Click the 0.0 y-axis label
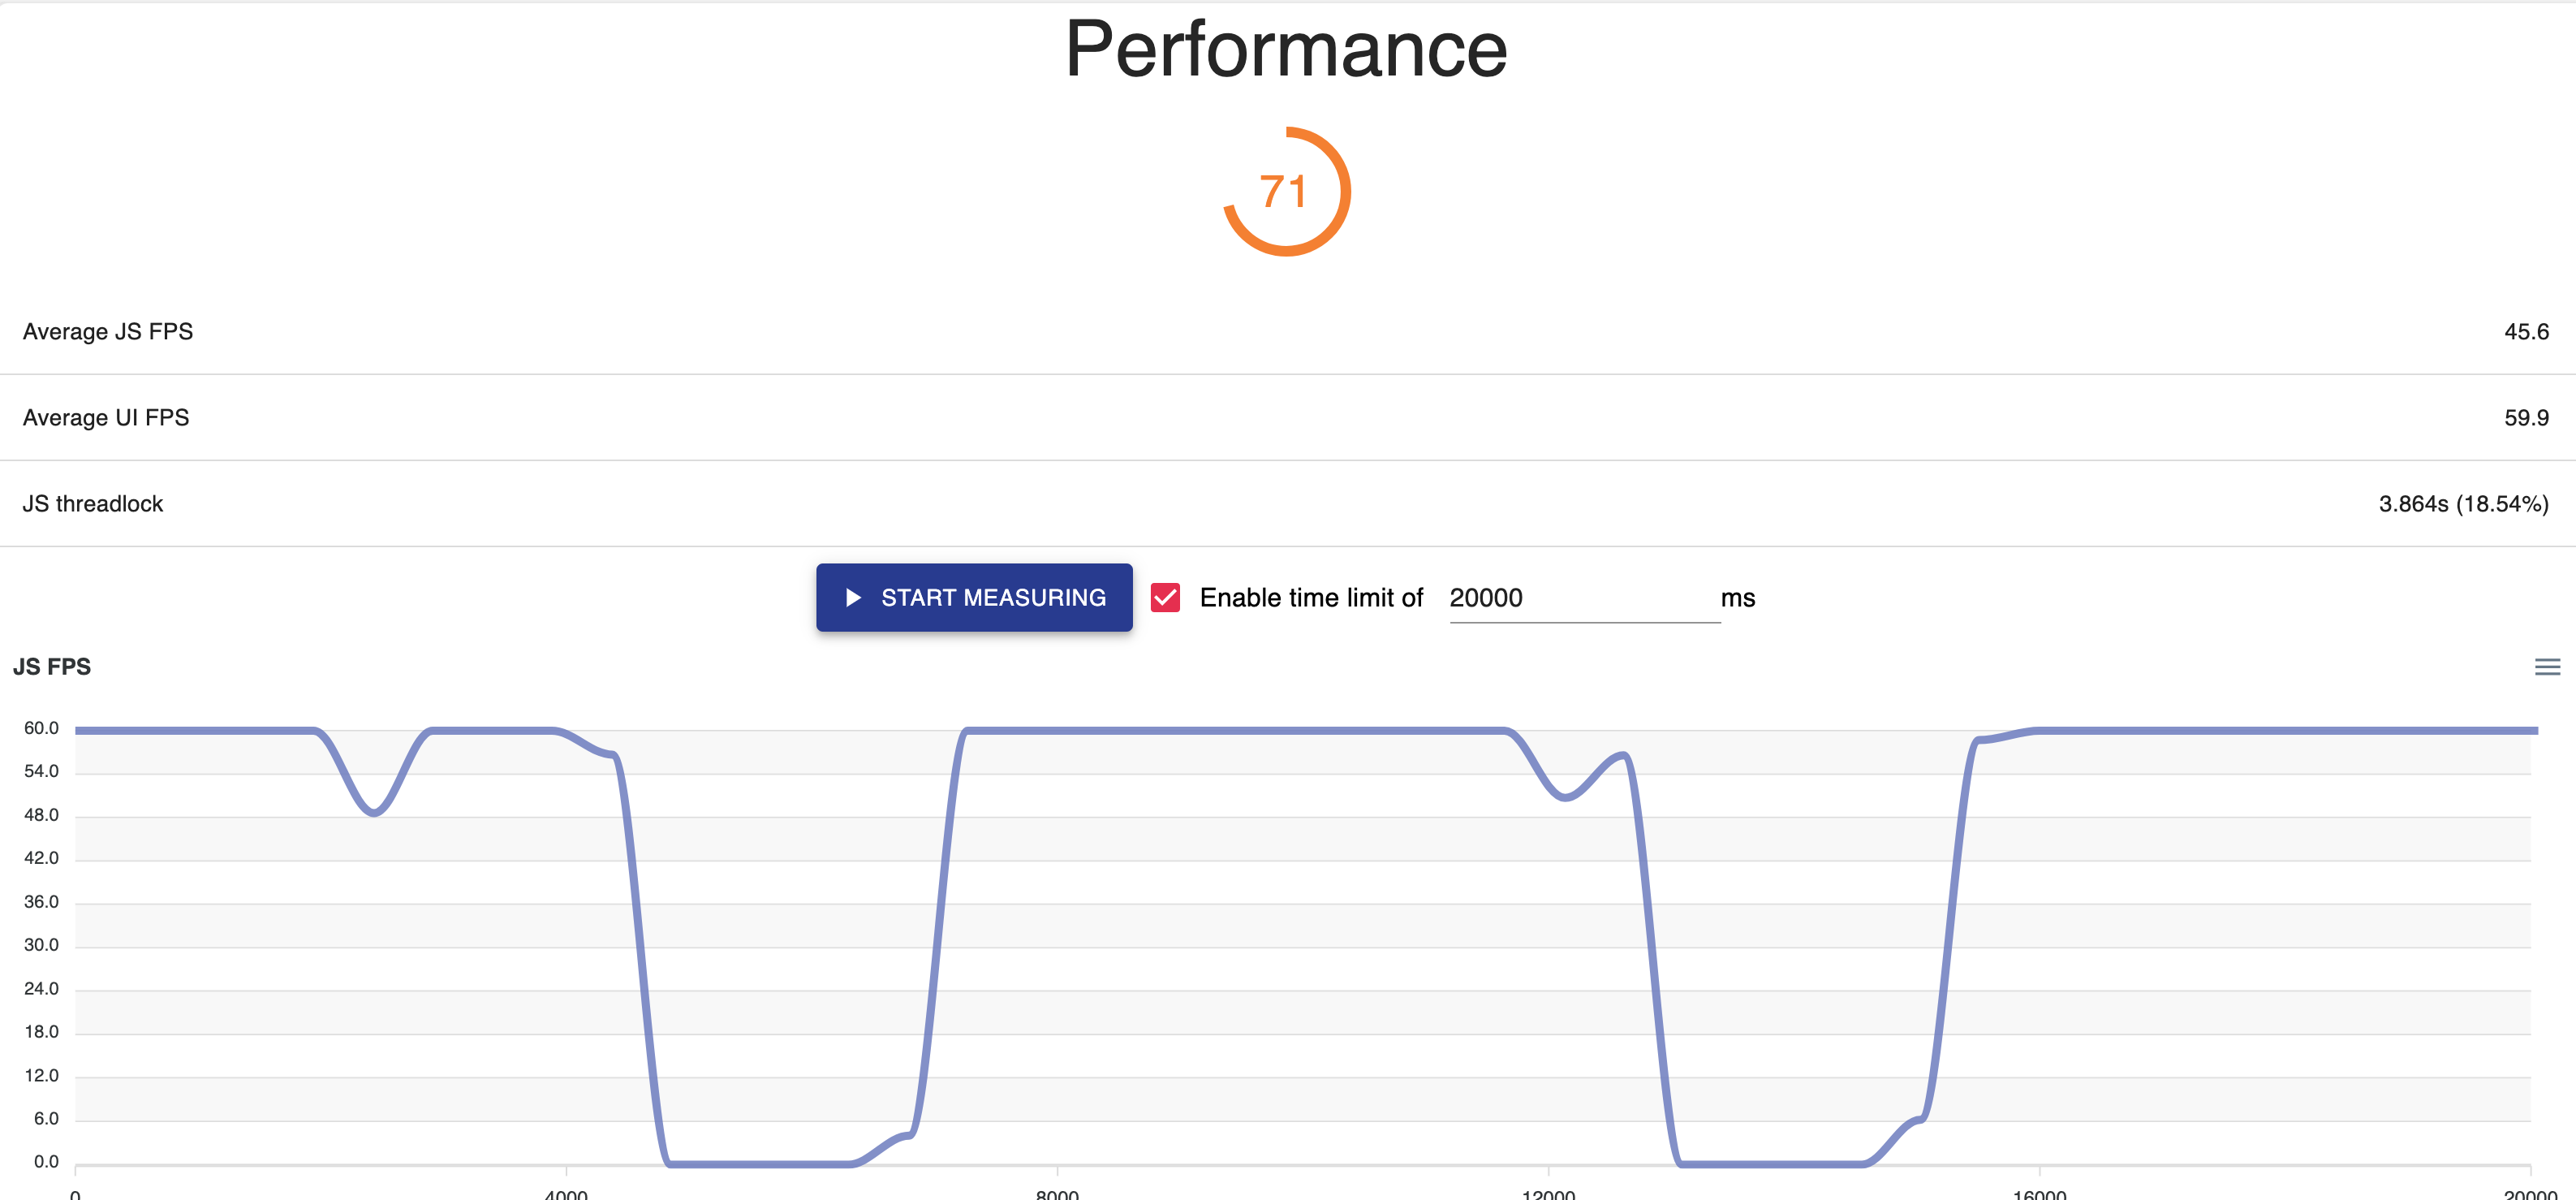The width and height of the screenshot is (2576, 1200). (46, 1162)
